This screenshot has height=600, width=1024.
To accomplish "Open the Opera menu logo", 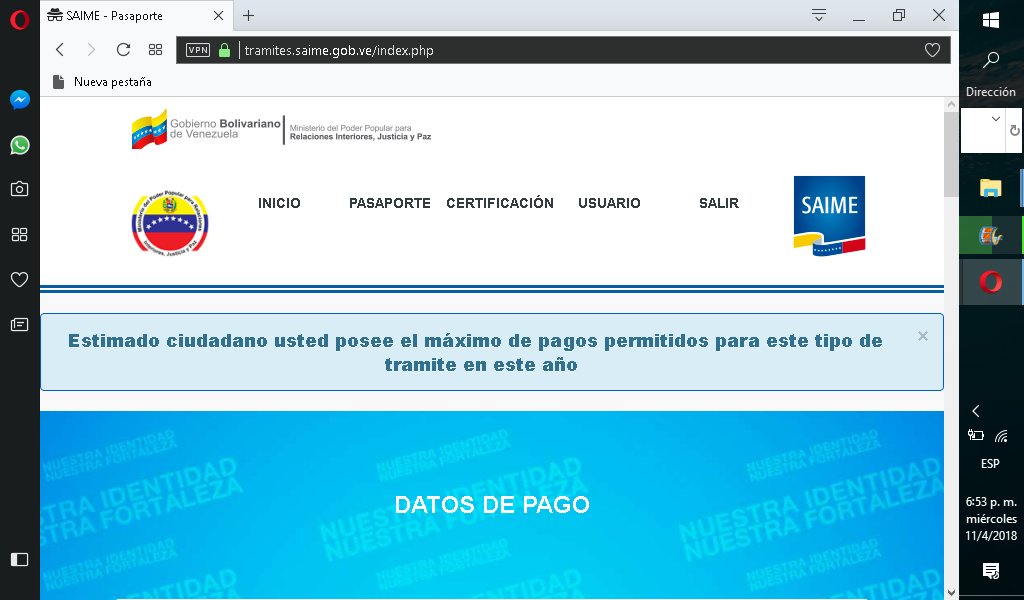I will tap(20, 20).
